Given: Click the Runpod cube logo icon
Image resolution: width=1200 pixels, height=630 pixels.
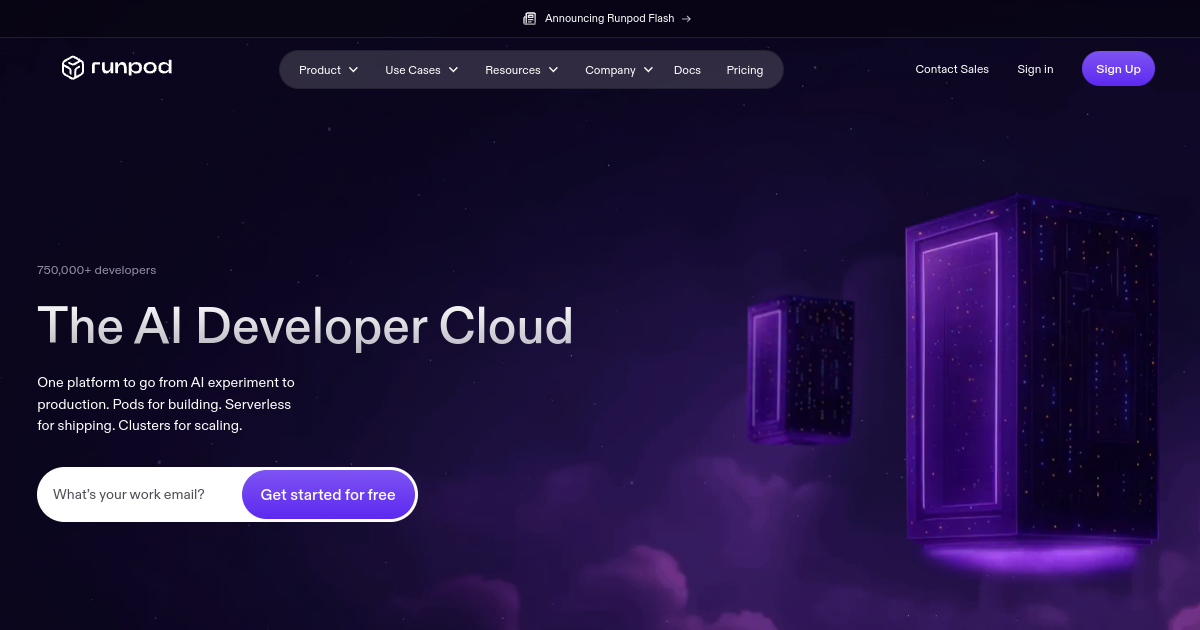Looking at the screenshot, I should click(x=73, y=68).
